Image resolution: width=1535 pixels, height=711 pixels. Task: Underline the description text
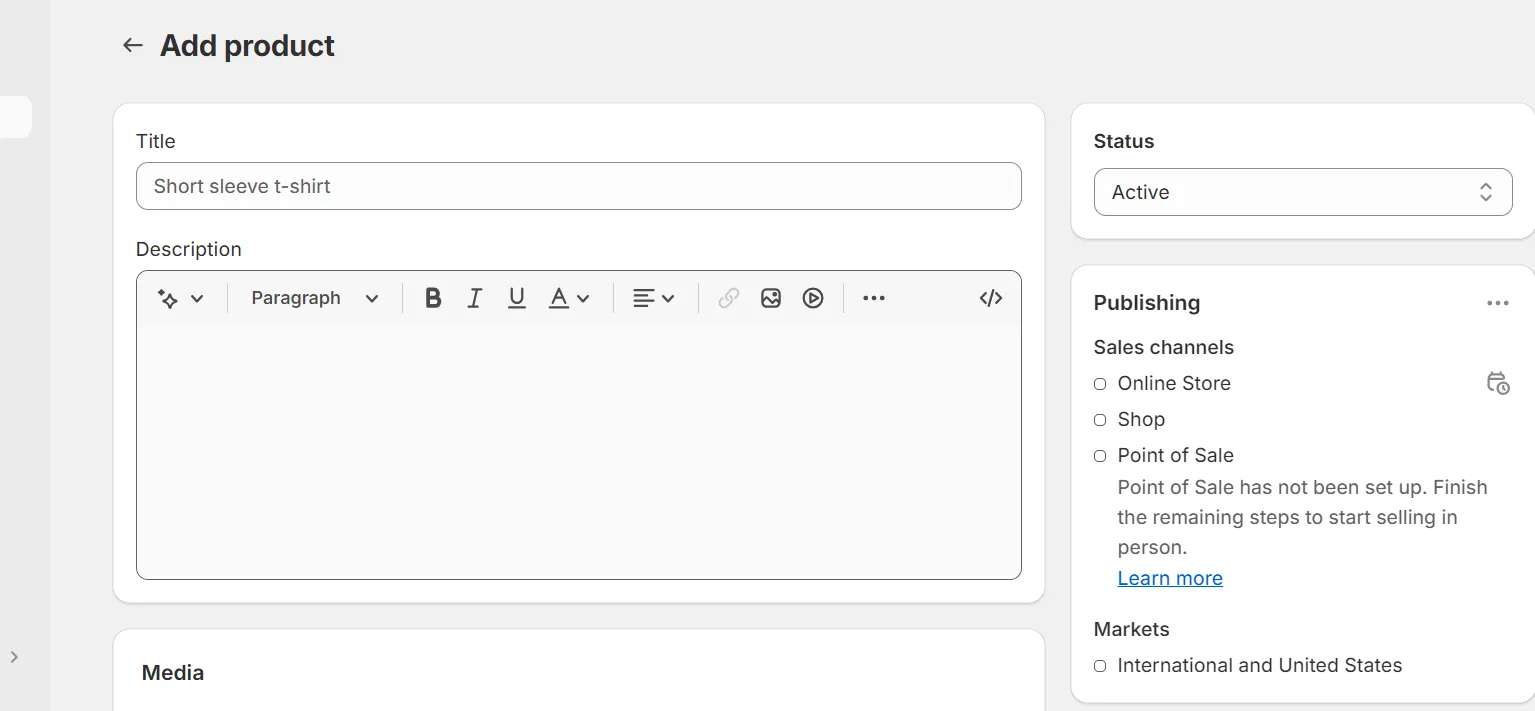517,298
